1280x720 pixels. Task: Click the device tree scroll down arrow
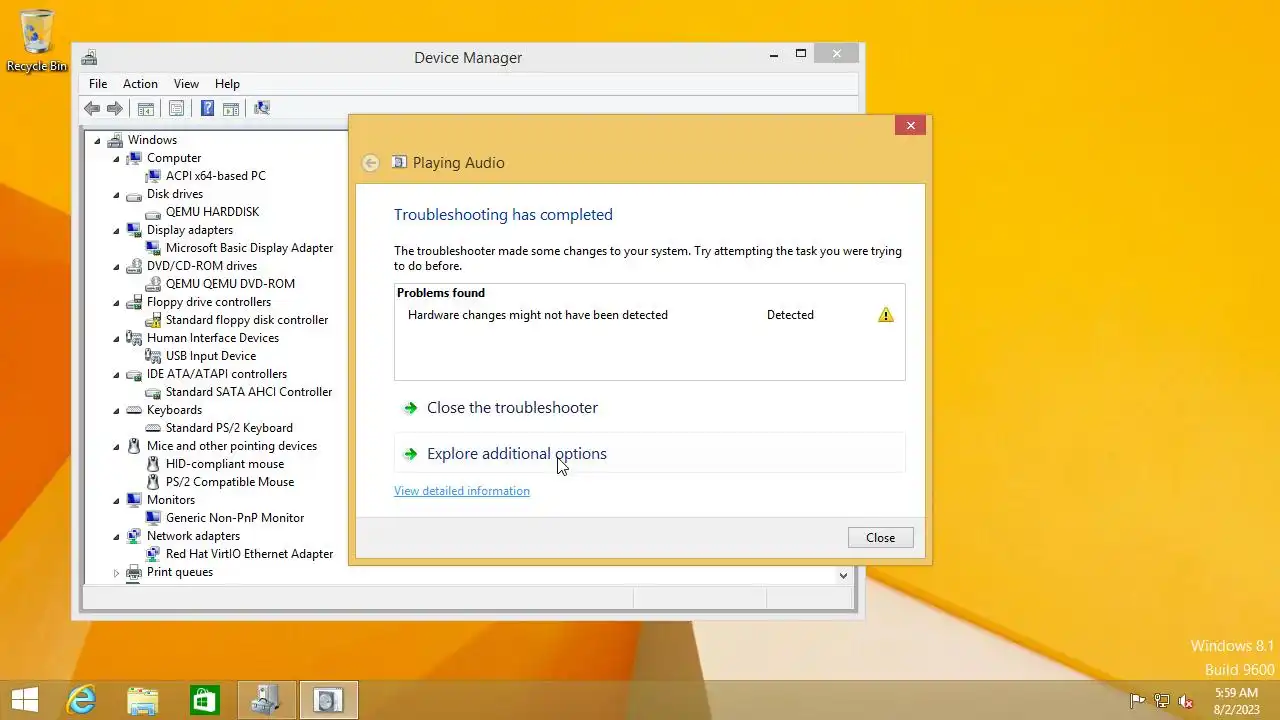click(843, 575)
